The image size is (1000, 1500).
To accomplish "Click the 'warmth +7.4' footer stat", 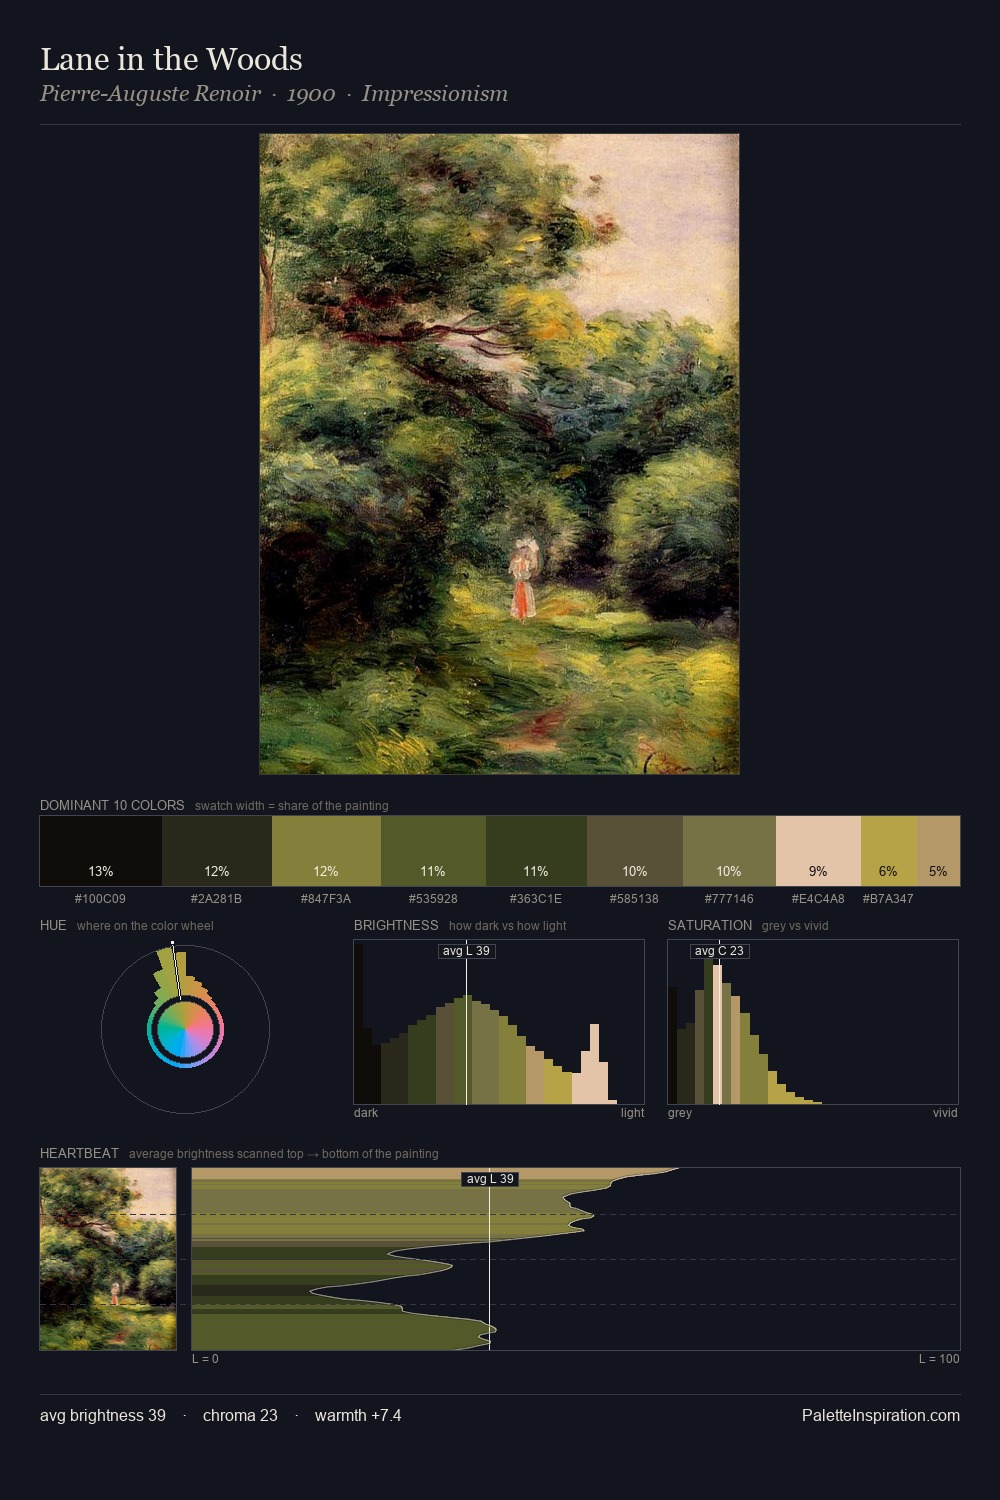I will (358, 1415).
